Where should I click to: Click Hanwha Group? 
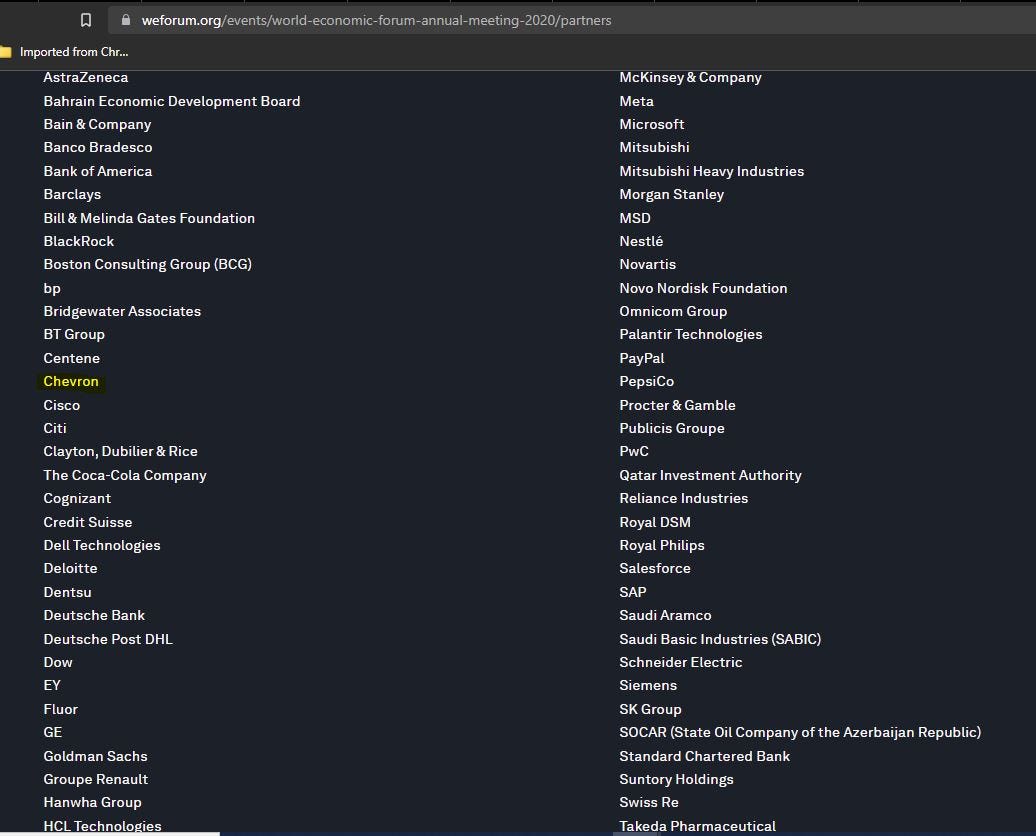pyautogui.click(x=92, y=802)
